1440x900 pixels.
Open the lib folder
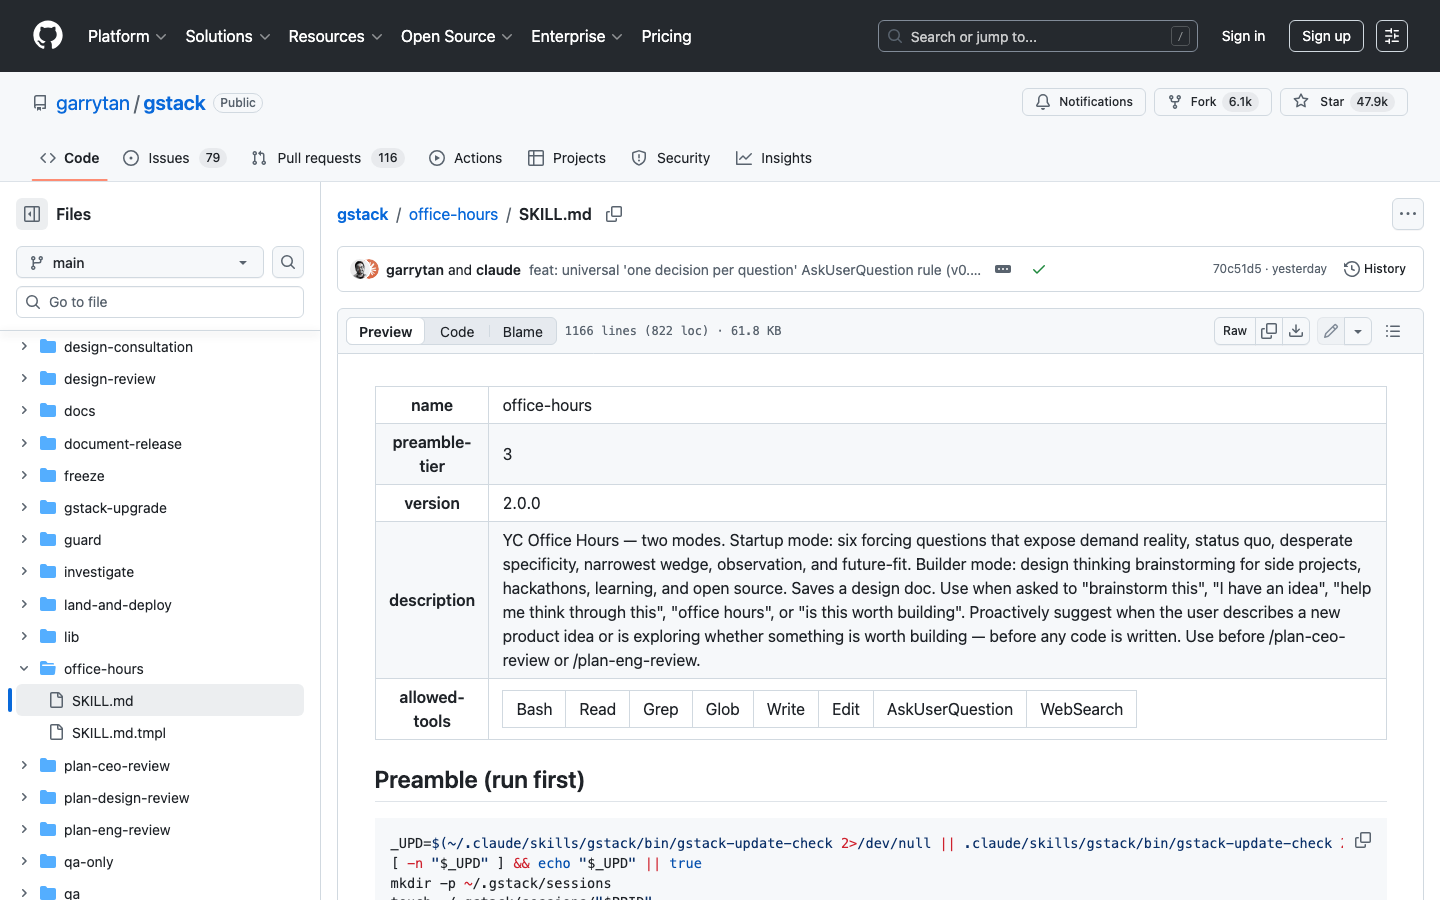71,637
